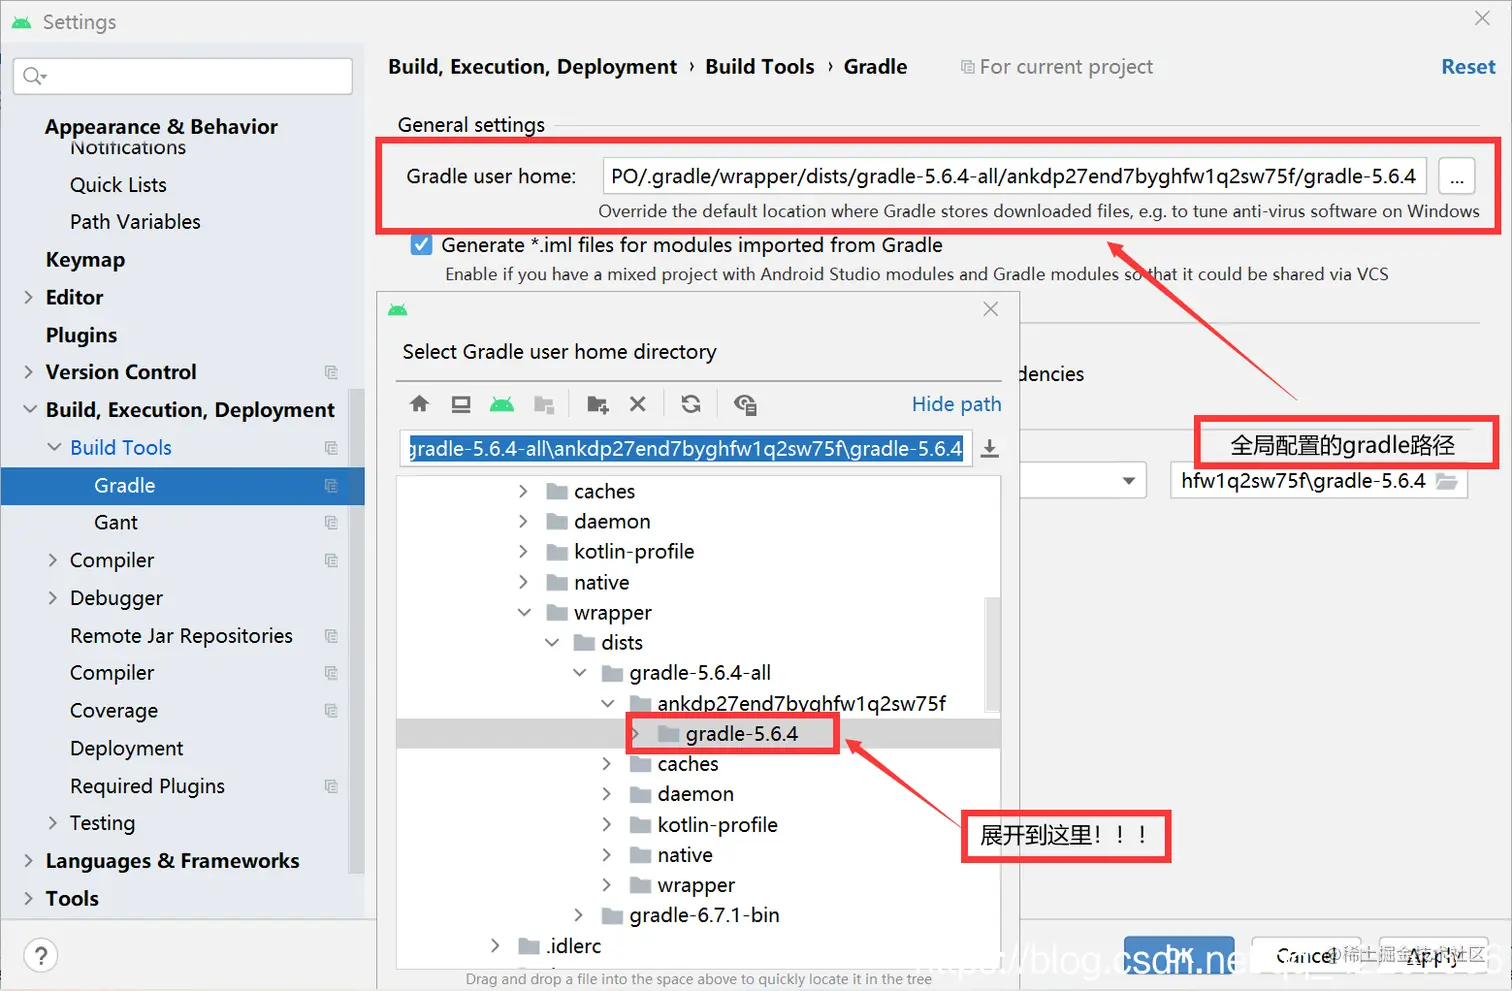
Task: Create a new folder in chooser
Action: tap(598, 404)
